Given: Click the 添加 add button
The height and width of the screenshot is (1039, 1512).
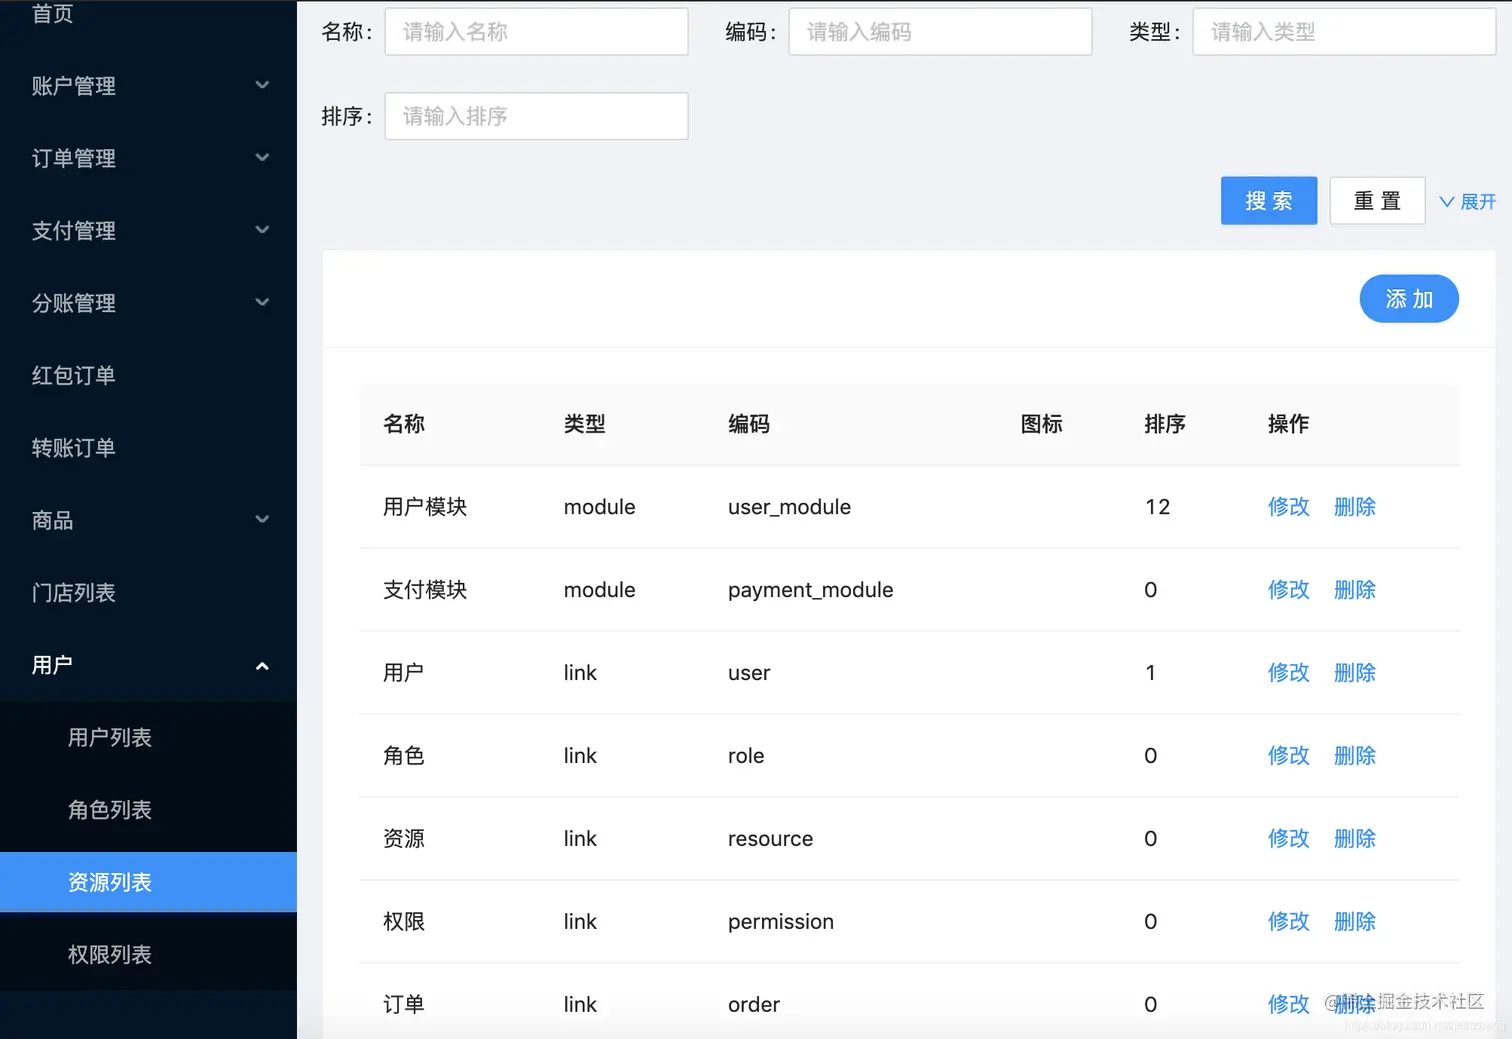Looking at the screenshot, I should click(x=1409, y=298).
